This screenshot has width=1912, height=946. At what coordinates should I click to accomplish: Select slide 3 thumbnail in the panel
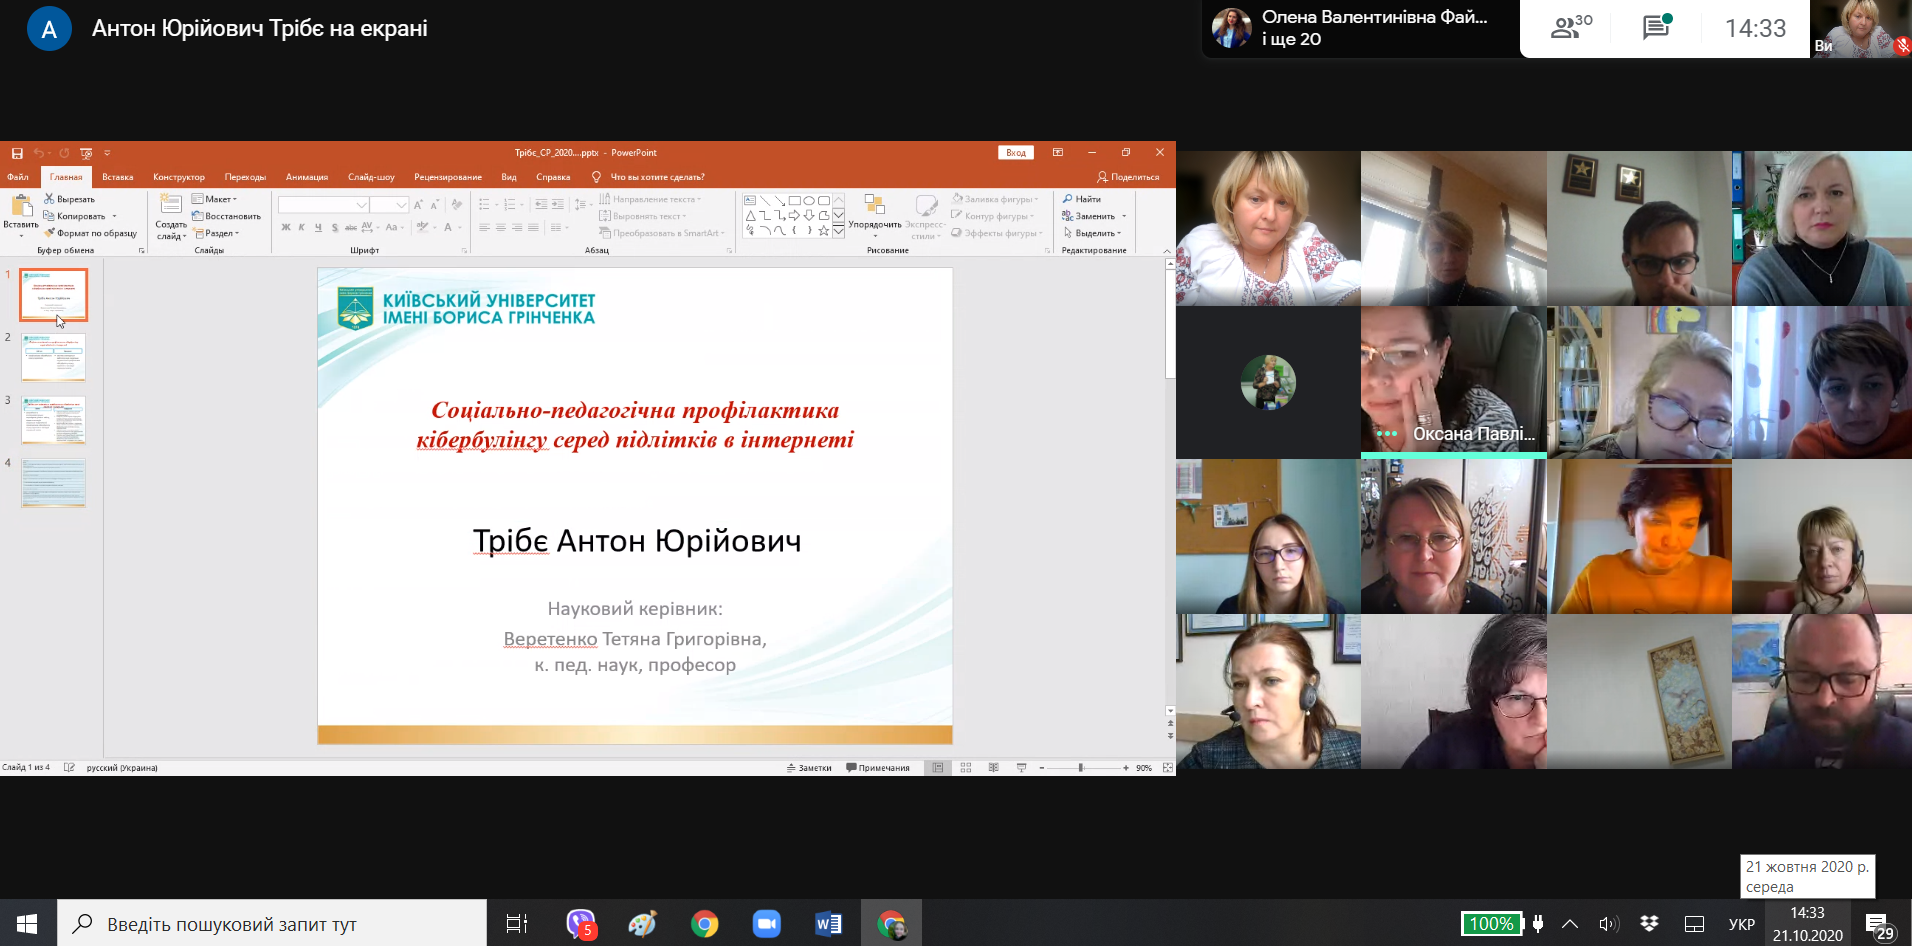tap(54, 420)
